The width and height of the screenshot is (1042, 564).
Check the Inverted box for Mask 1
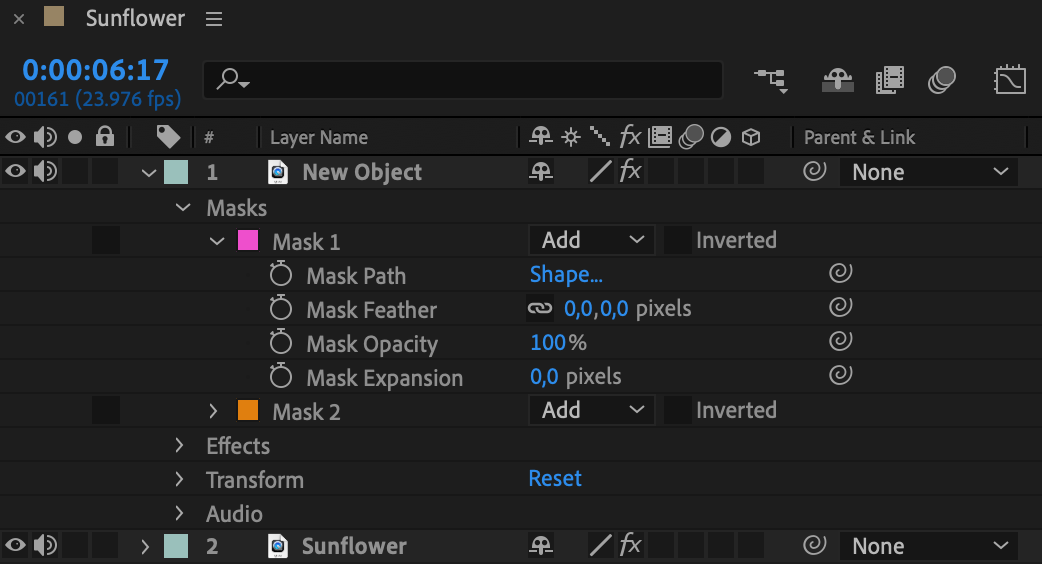tap(677, 240)
